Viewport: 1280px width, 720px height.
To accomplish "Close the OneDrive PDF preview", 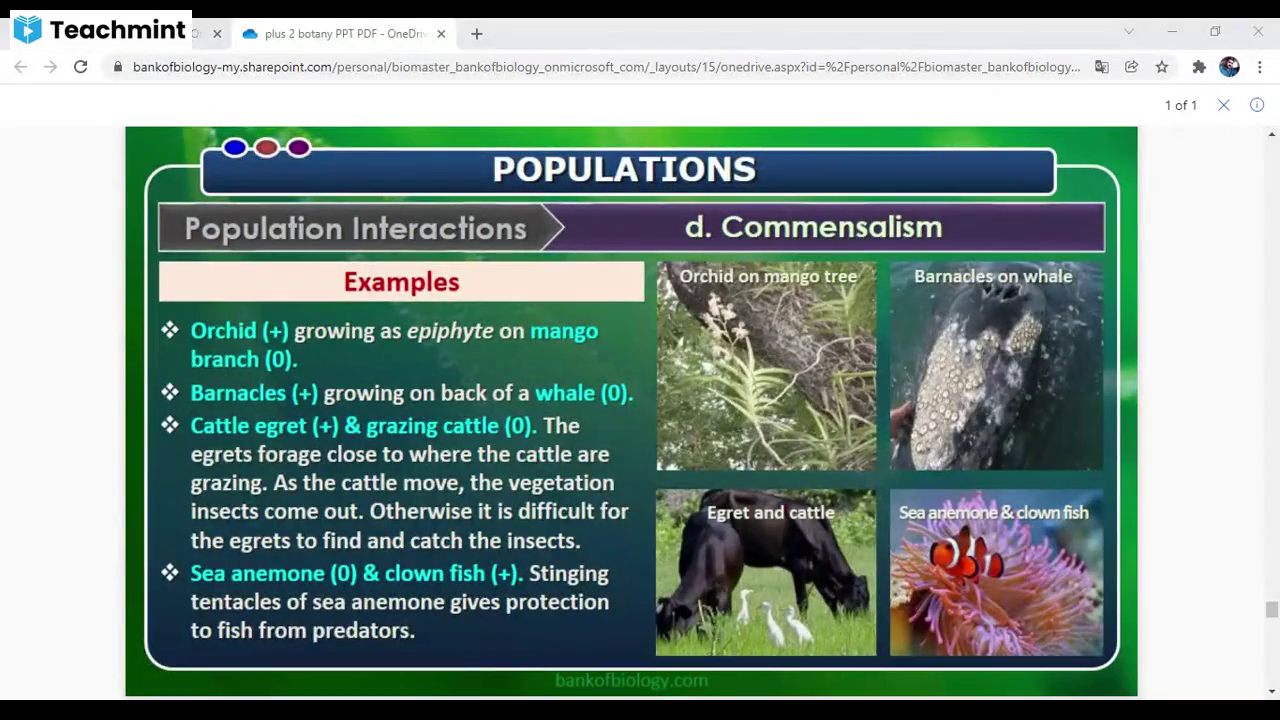I will 1223,105.
